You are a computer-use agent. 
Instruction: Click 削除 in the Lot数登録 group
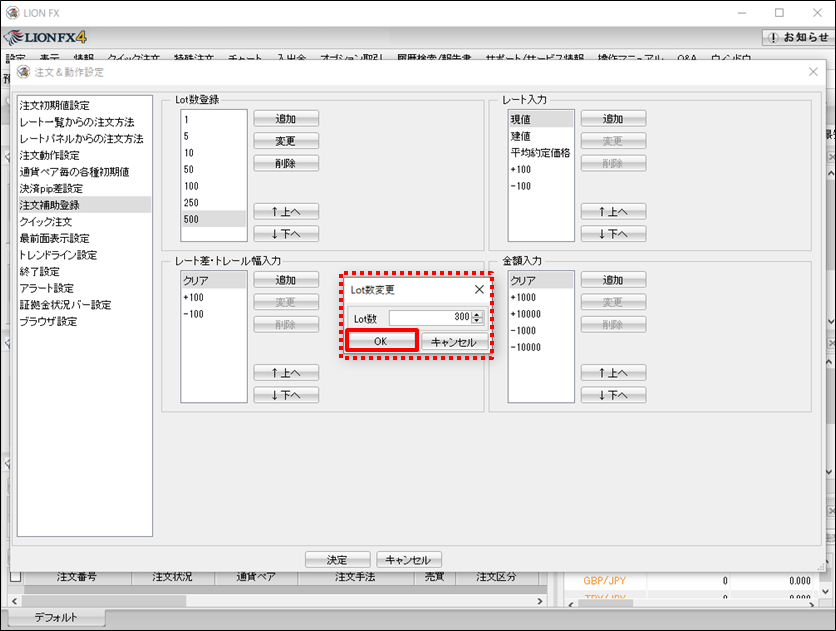pos(286,163)
